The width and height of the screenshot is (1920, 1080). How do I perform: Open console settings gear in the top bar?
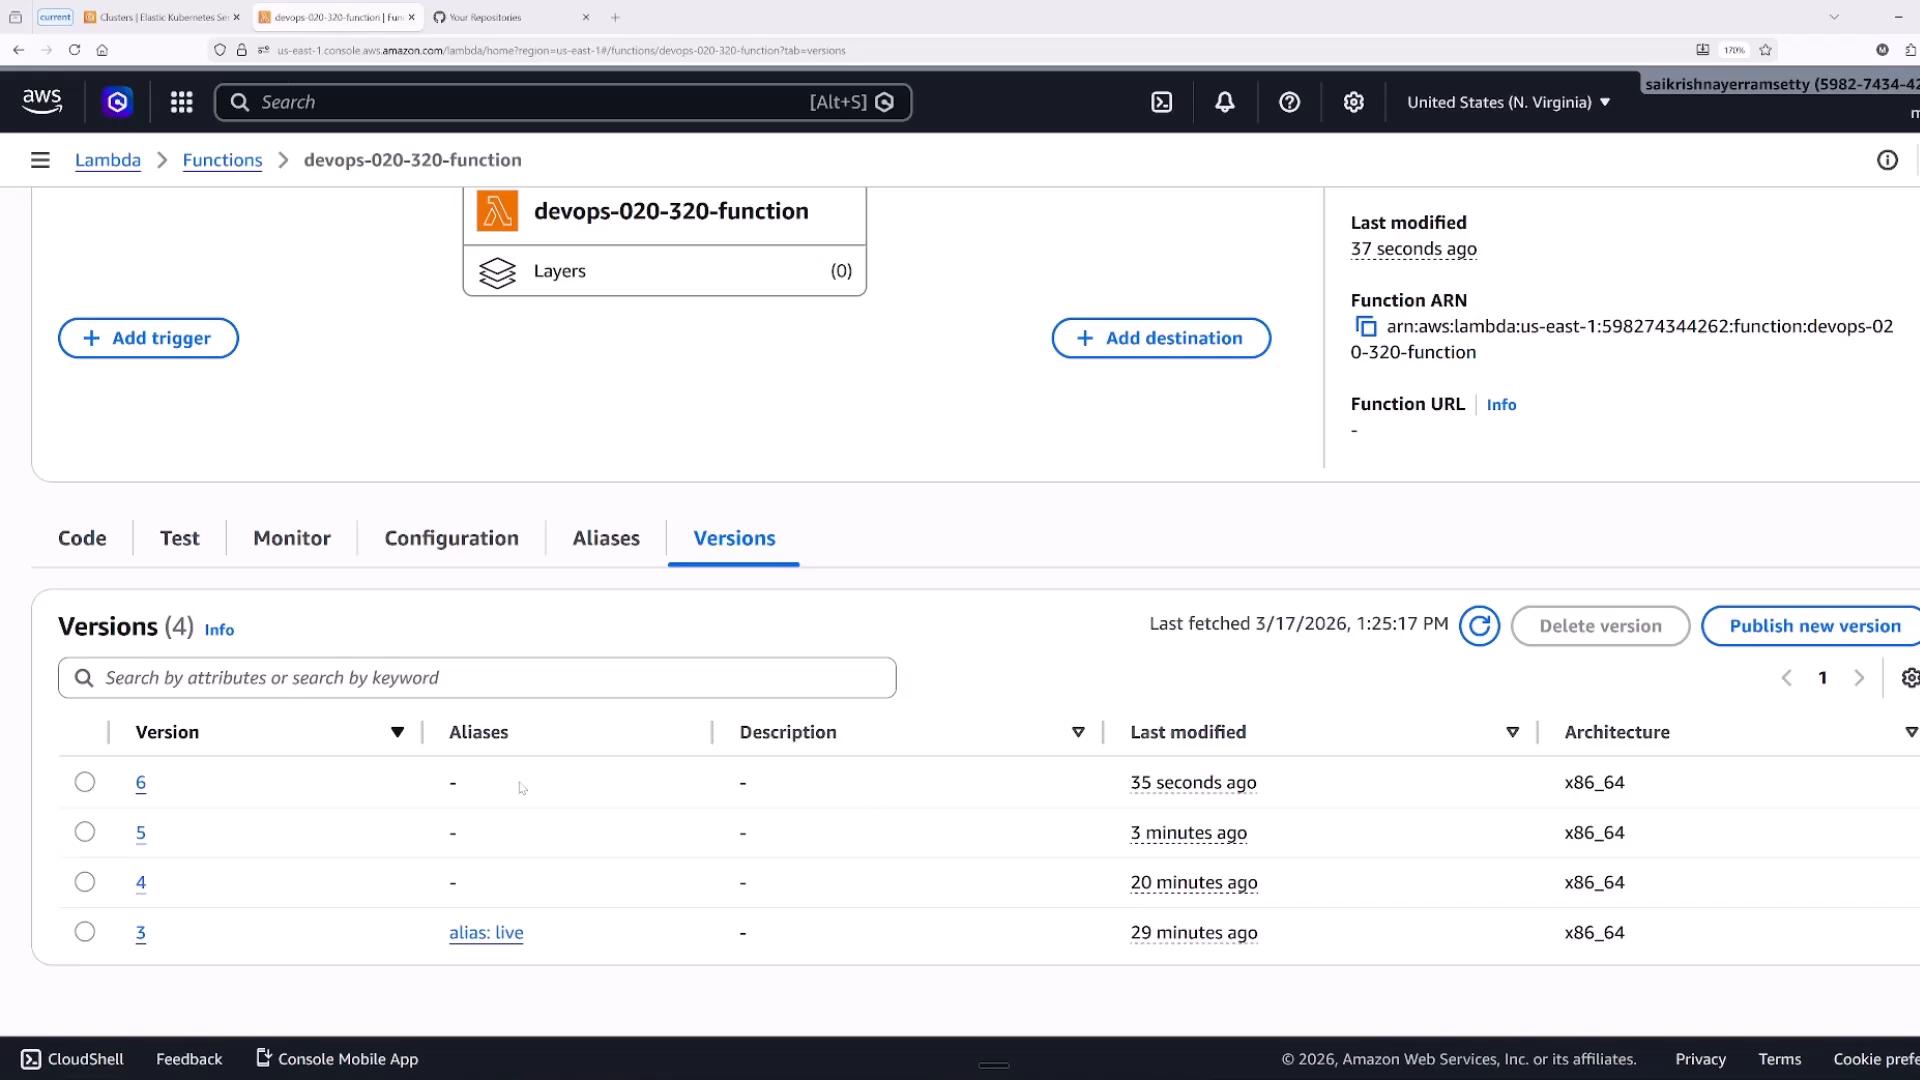pos(1353,102)
